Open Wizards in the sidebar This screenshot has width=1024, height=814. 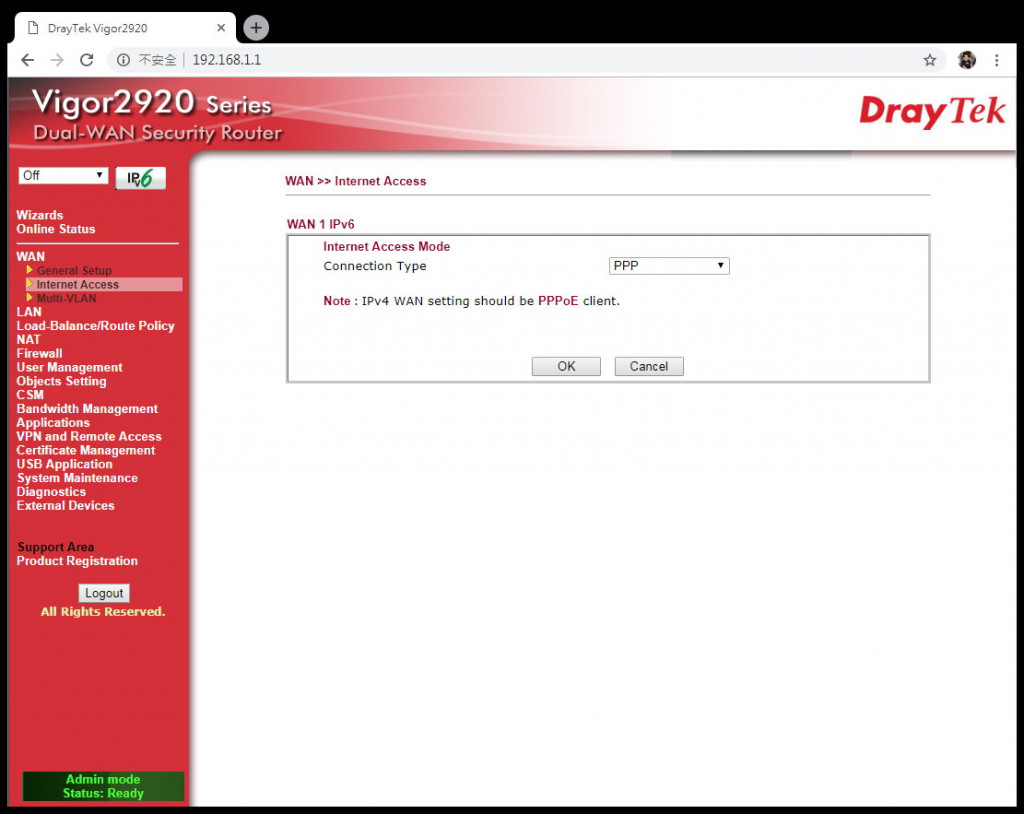click(x=40, y=215)
